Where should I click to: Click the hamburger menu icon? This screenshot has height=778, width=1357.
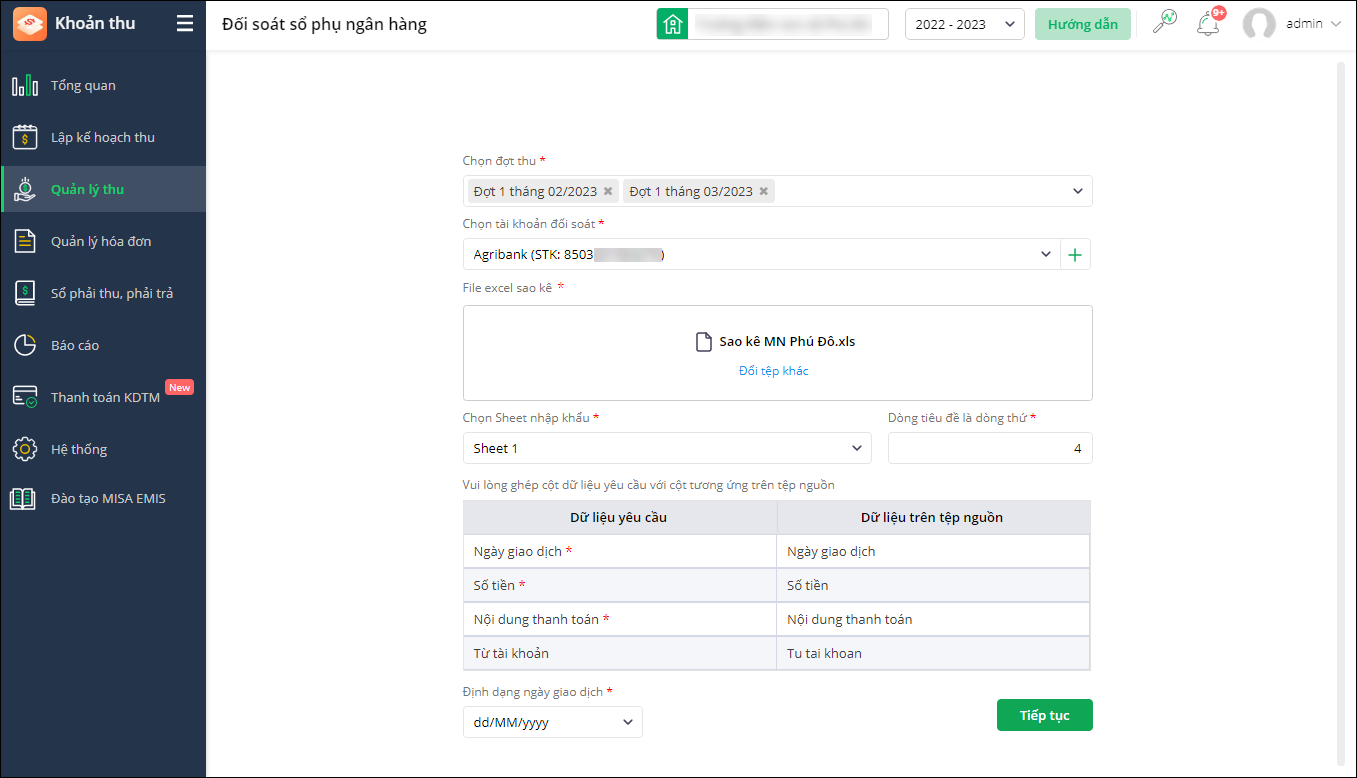[x=185, y=24]
